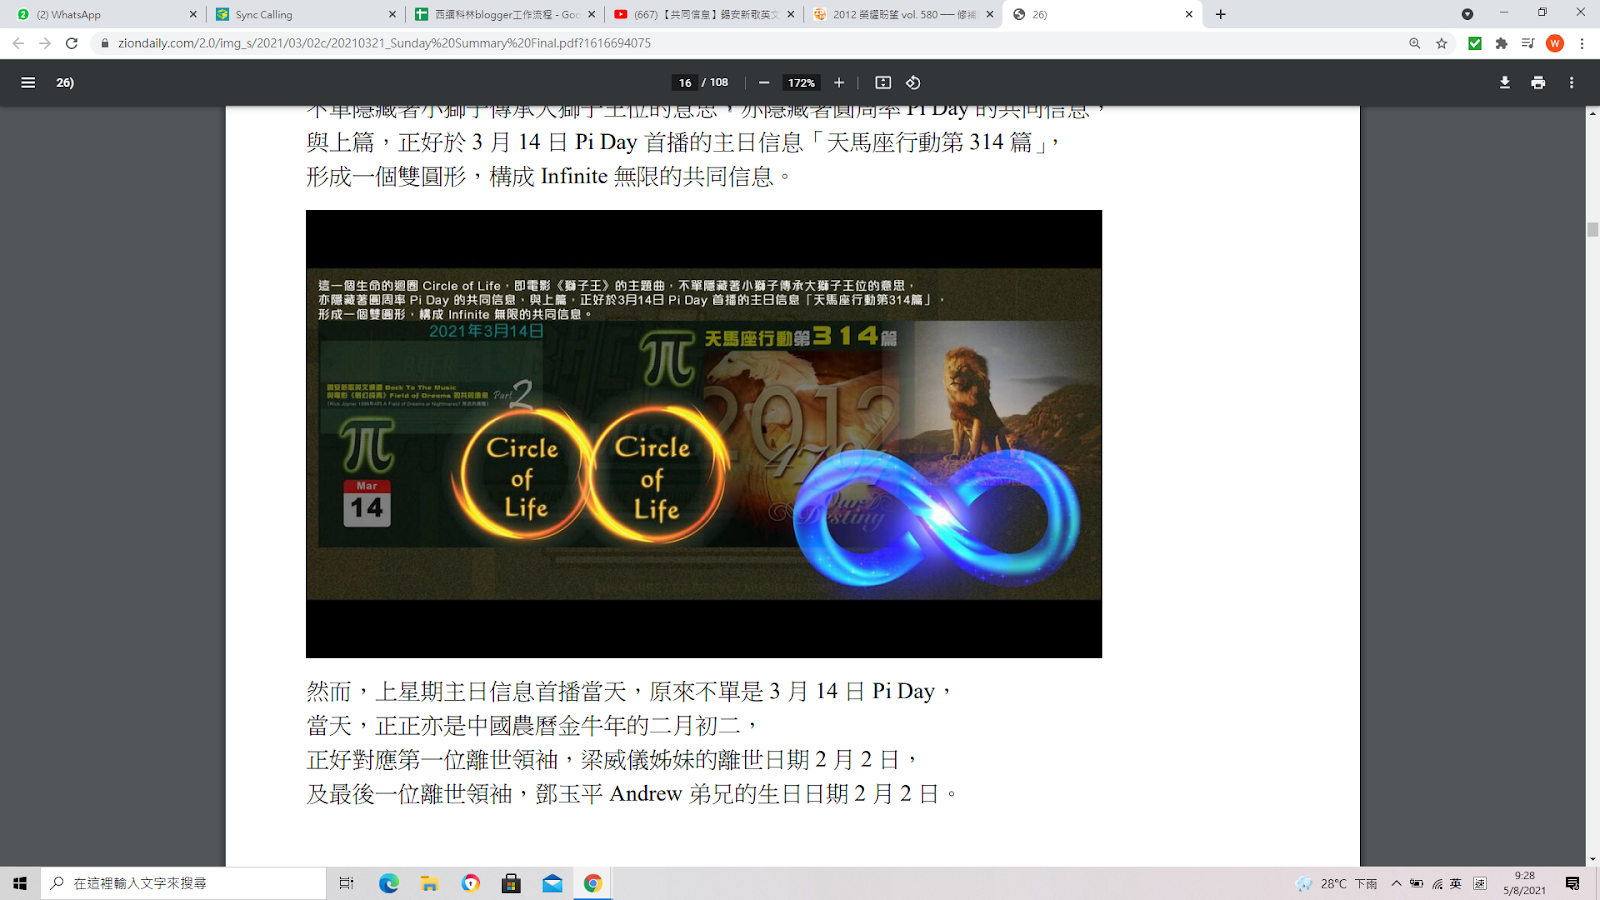Viewport: 1600px width, 900px height.
Task: Open the Extensions puzzle icon
Action: pyautogui.click(x=1501, y=43)
